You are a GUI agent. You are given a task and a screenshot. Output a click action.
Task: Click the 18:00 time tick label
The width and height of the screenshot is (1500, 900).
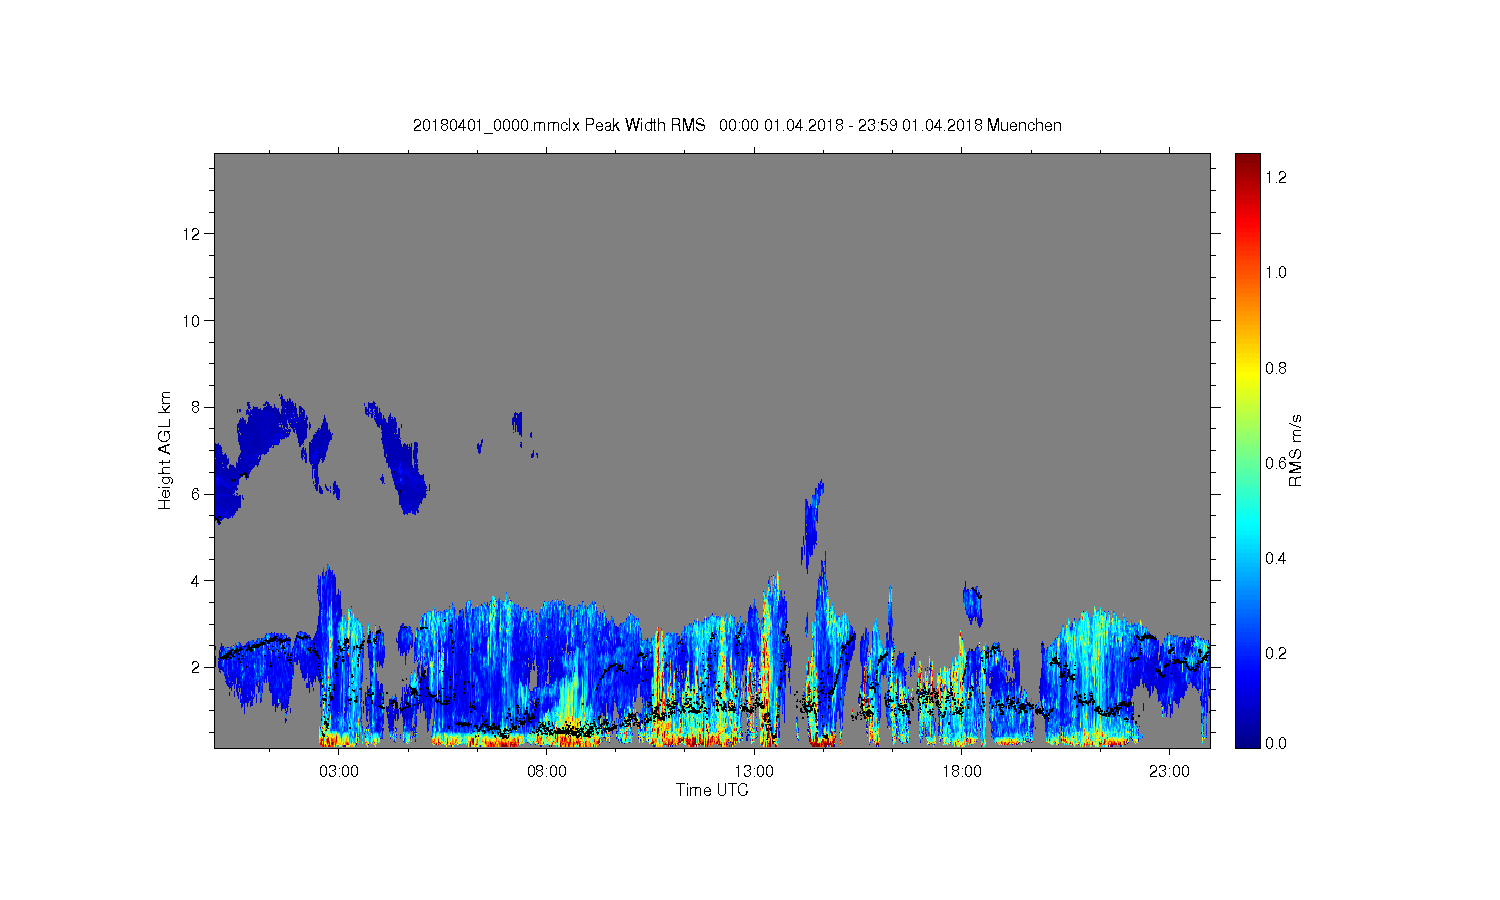962,772
